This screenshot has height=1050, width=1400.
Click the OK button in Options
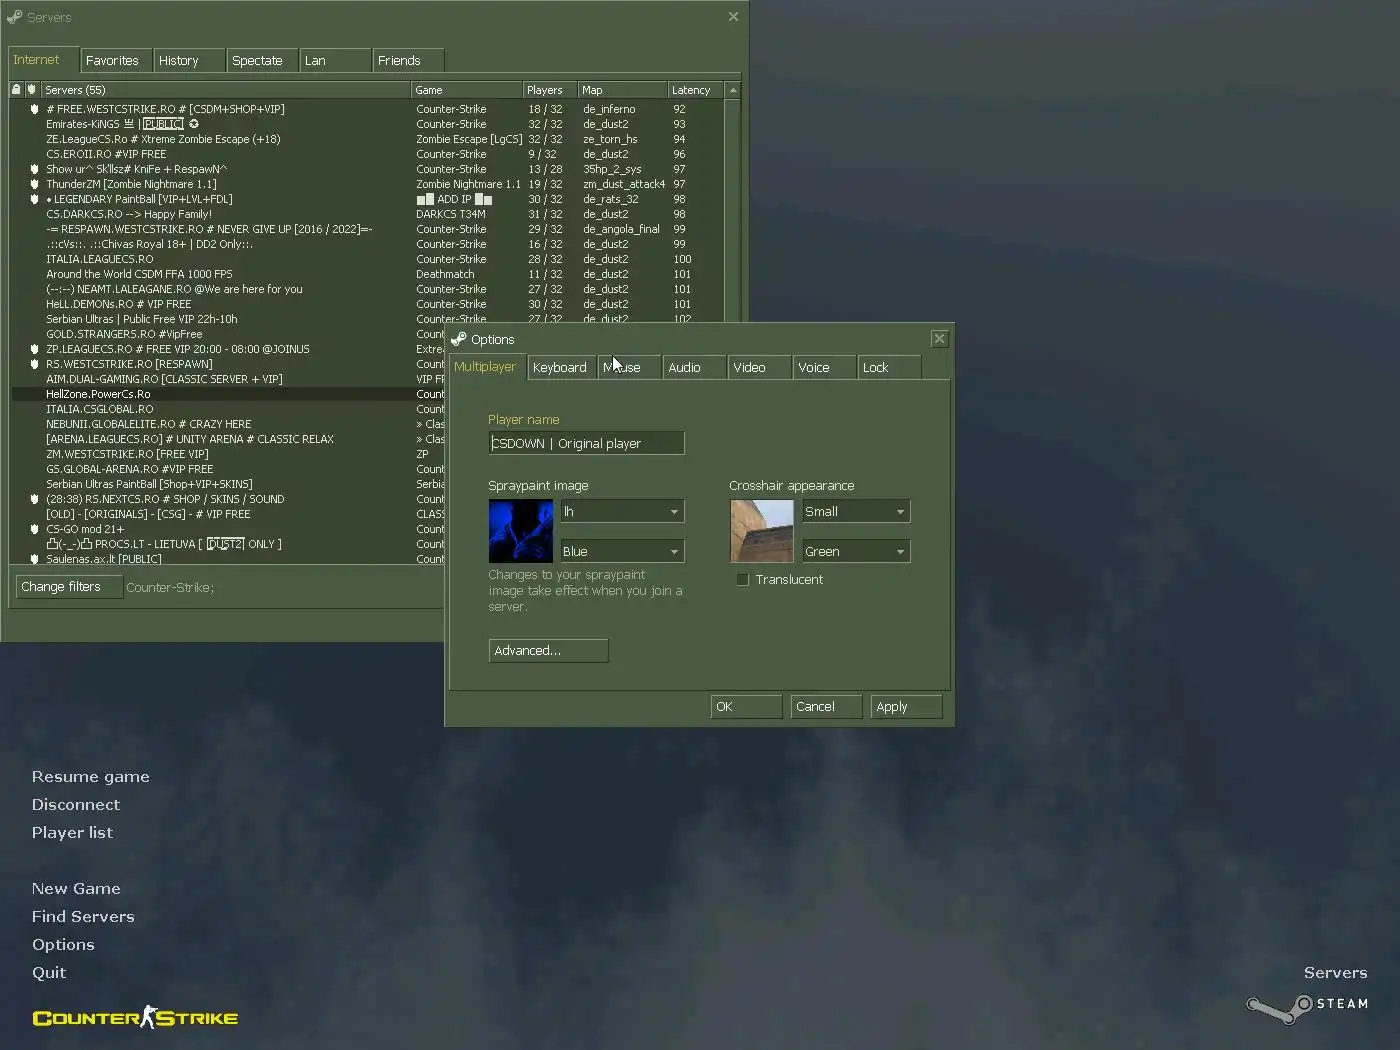click(746, 706)
